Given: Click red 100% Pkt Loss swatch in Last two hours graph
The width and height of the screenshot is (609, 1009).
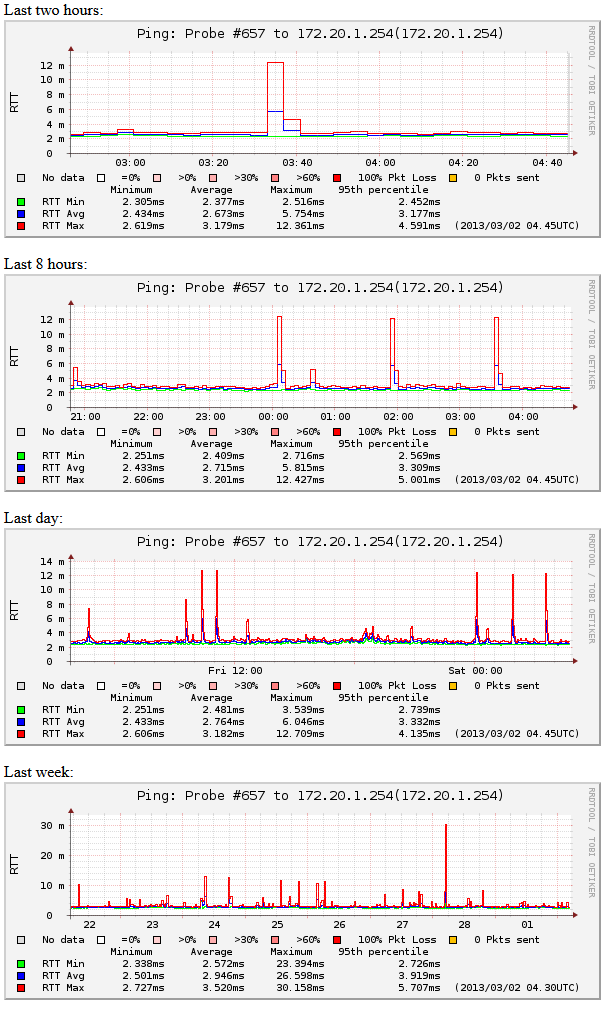Looking at the screenshot, I should pyautogui.click(x=337, y=177).
